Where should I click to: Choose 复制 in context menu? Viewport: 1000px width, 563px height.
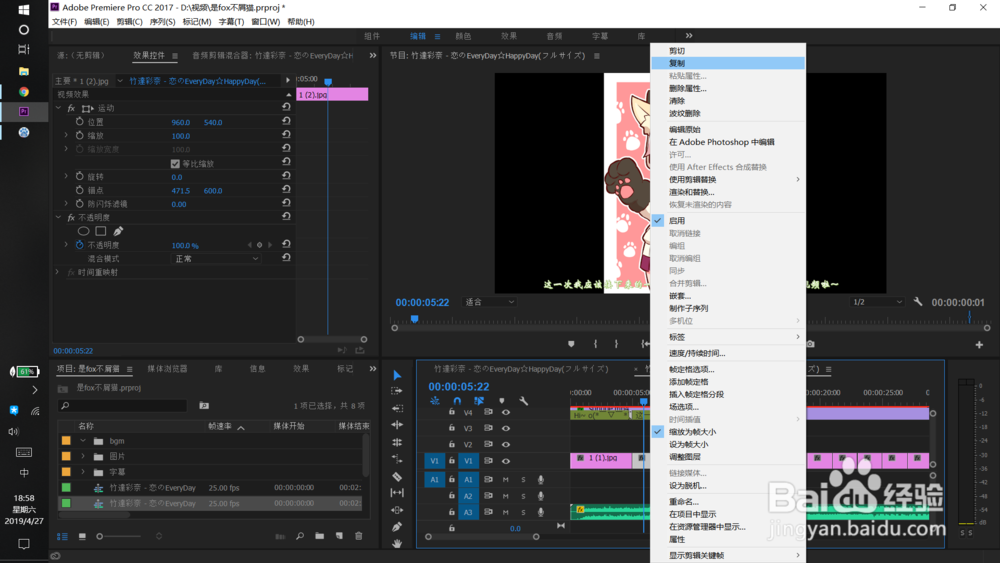click(x=728, y=63)
